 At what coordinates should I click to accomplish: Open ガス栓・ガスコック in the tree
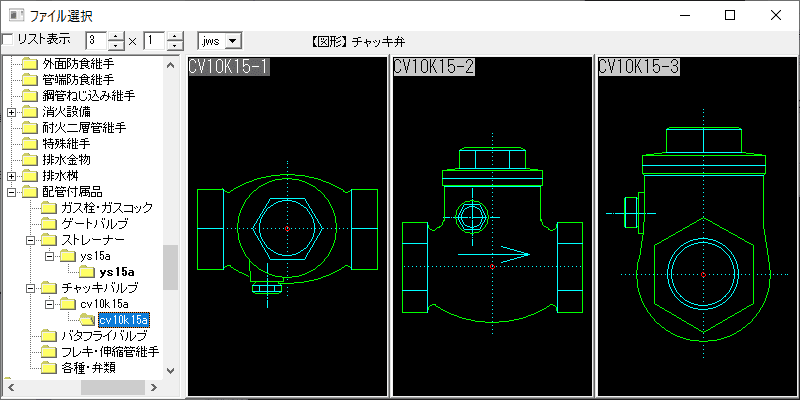[107, 208]
